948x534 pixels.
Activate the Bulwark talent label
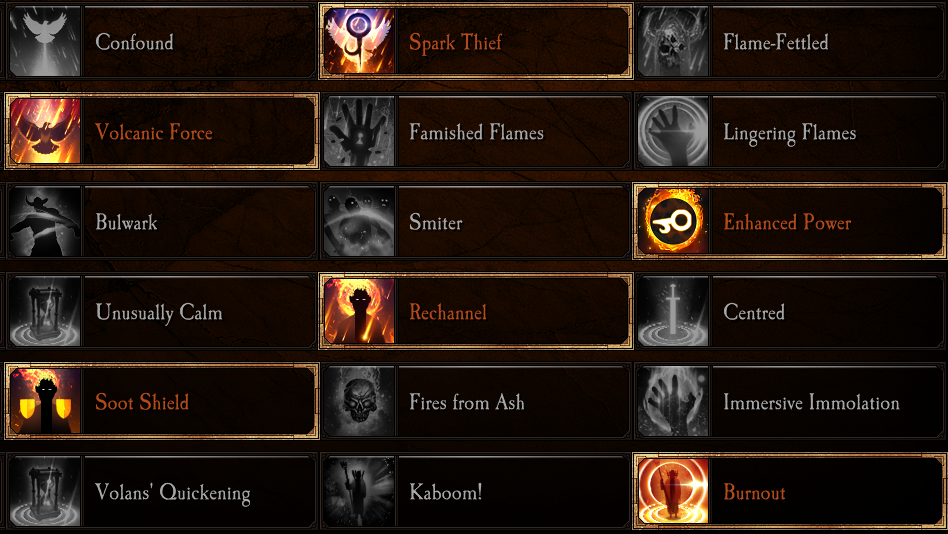tap(126, 222)
